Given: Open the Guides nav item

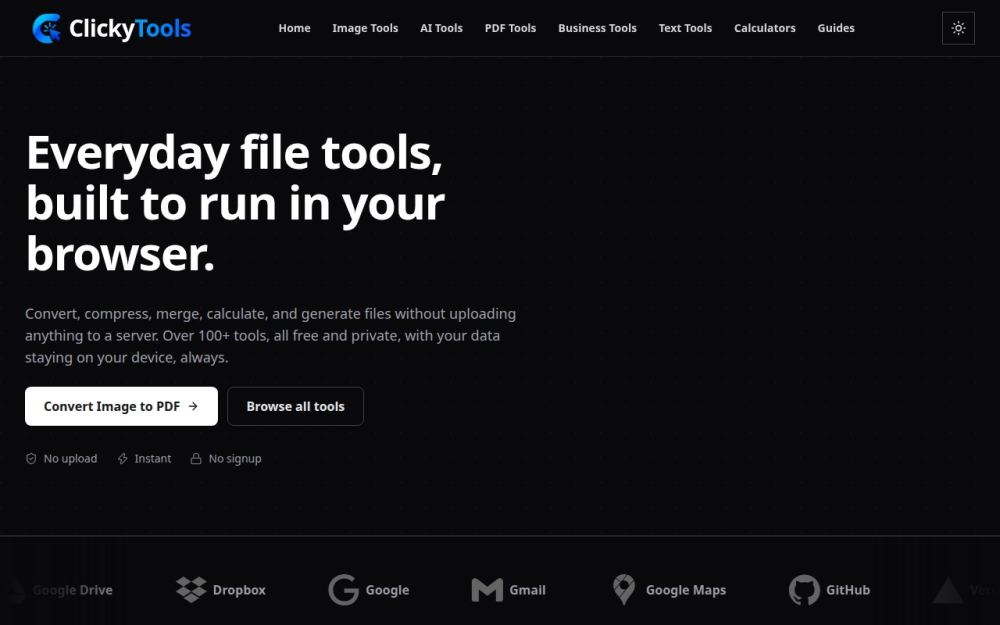Looking at the screenshot, I should coord(835,28).
